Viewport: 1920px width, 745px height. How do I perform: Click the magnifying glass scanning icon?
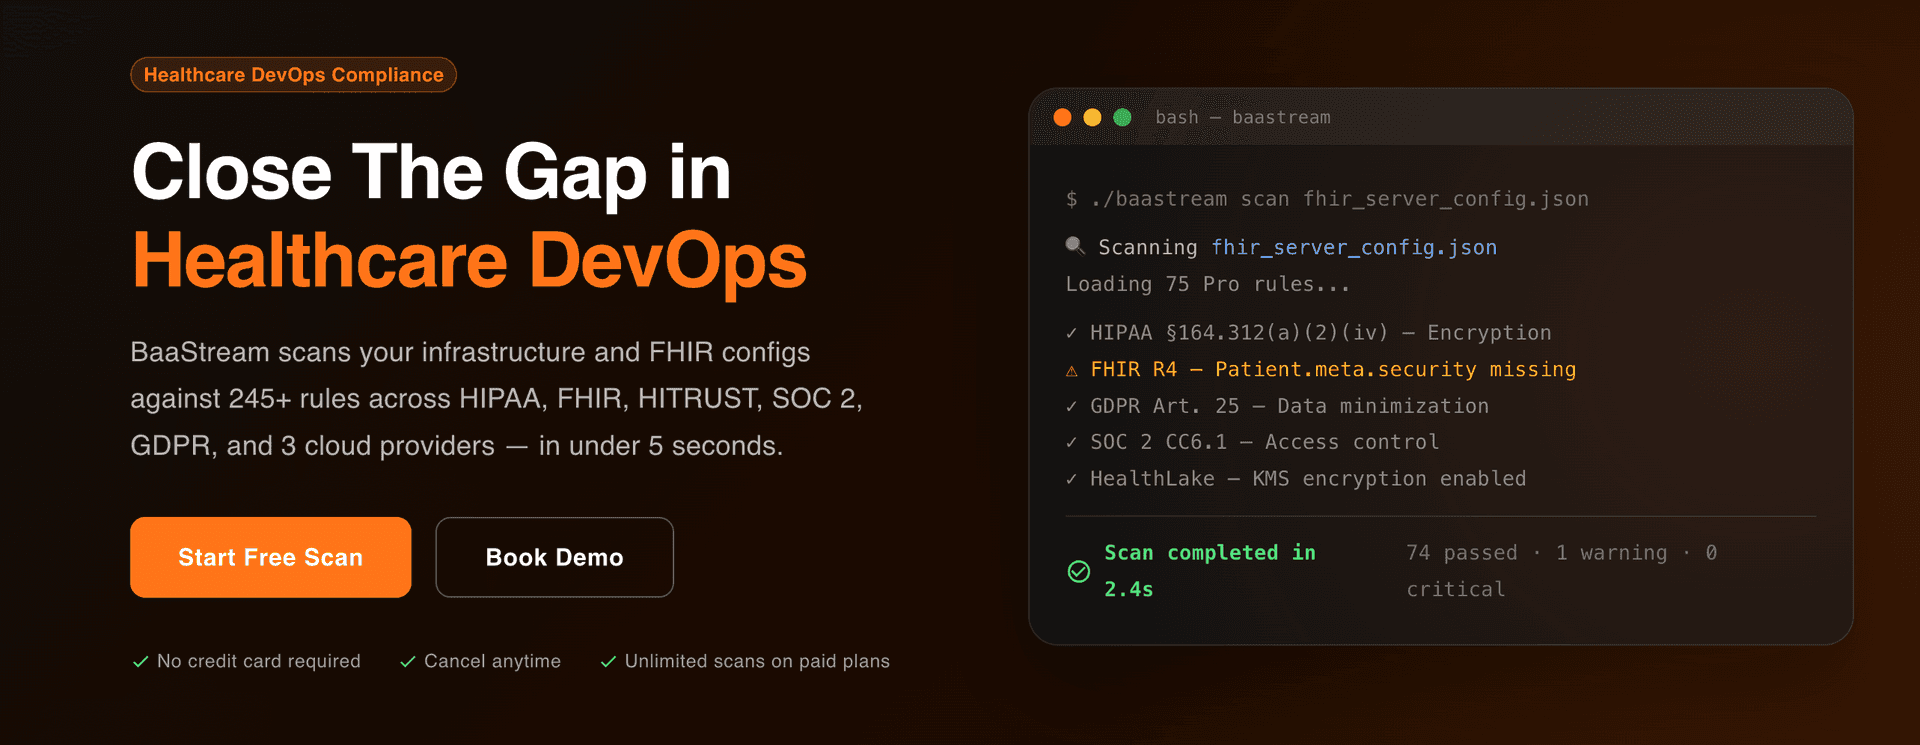pyautogui.click(x=1075, y=246)
